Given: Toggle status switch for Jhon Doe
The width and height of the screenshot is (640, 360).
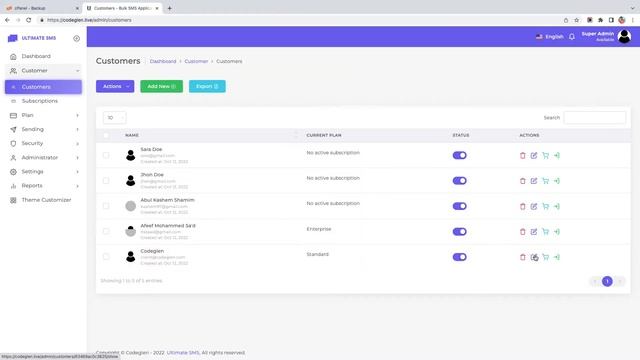Looking at the screenshot, I should click(x=460, y=180).
